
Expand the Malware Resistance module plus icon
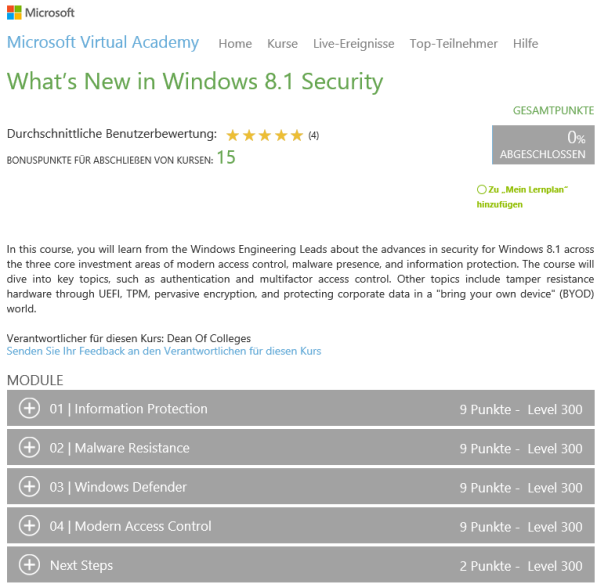pyautogui.click(x=29, y=448)
